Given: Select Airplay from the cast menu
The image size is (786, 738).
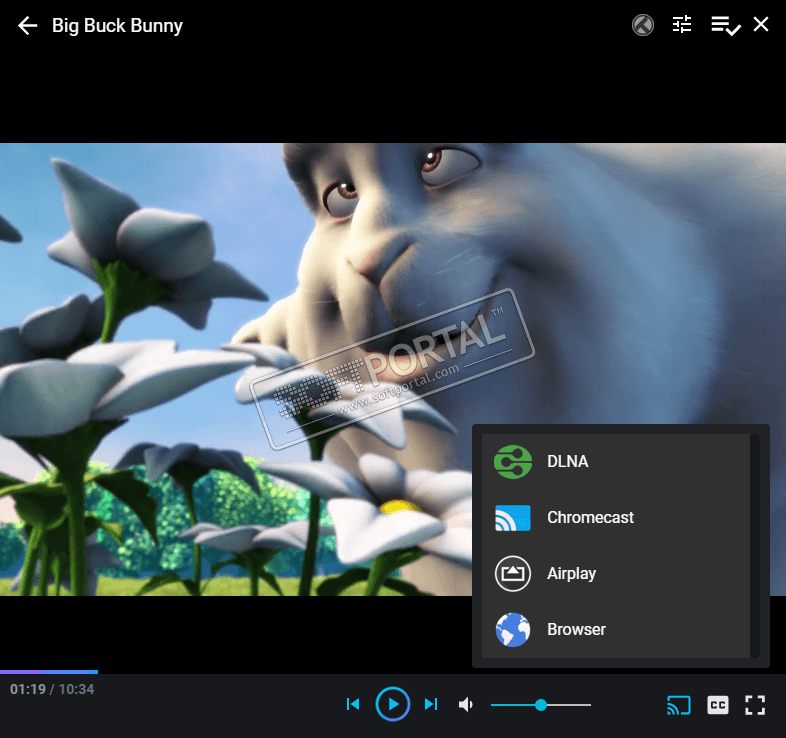Looking at the screenshot, I should coord(616,574).
